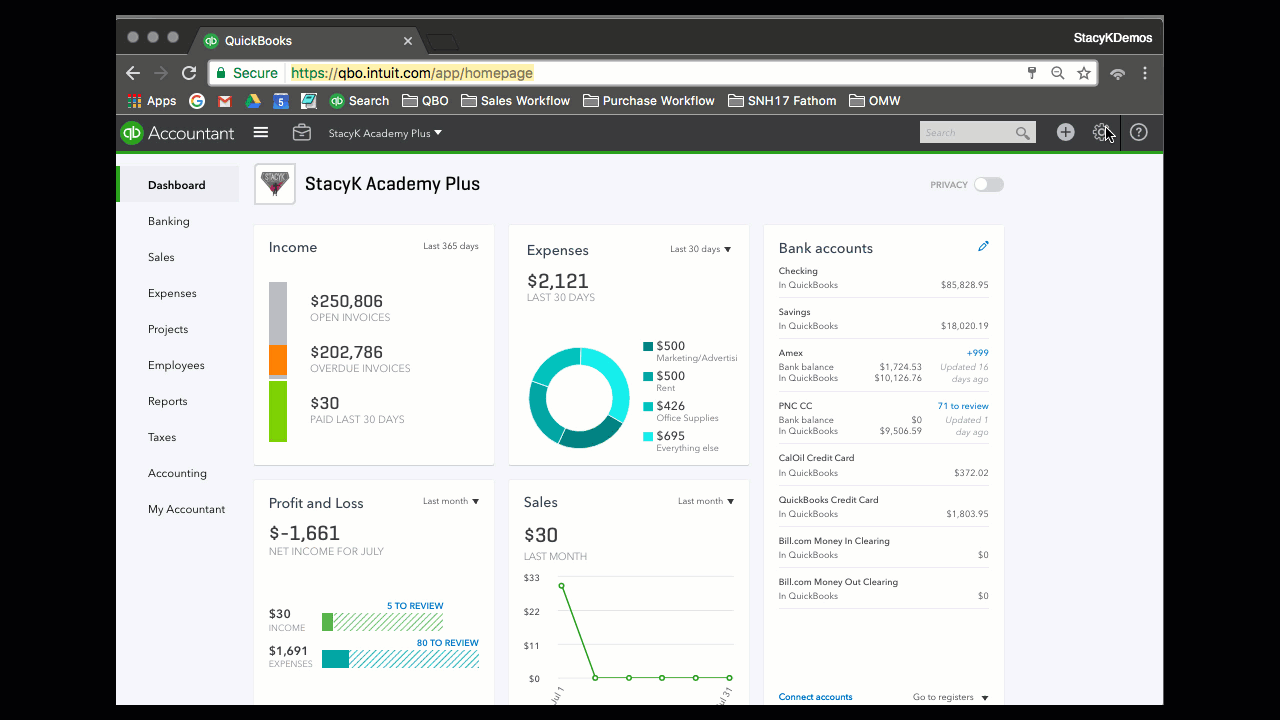Click the green Income bar segment

tap(277, 412)
